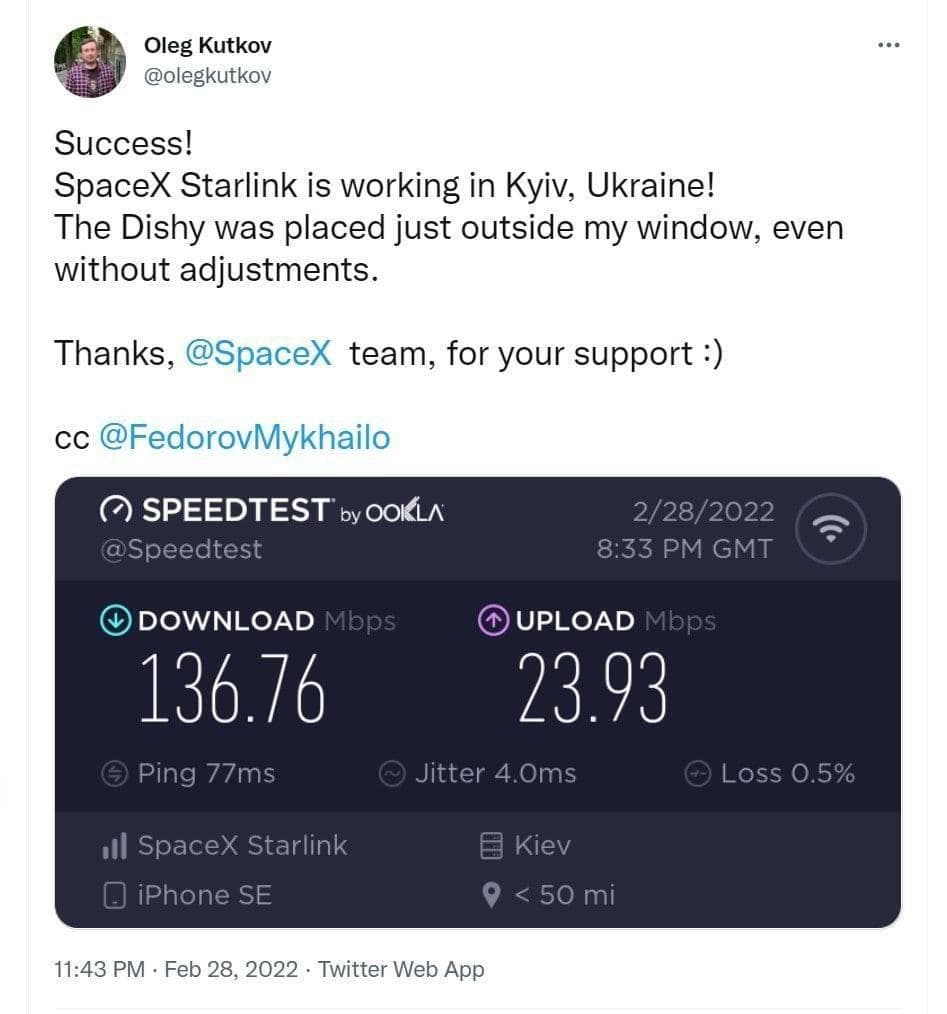The image size is (947, 1014).
Task: Click the Twitter Web App source label
Action: [401, 969]
